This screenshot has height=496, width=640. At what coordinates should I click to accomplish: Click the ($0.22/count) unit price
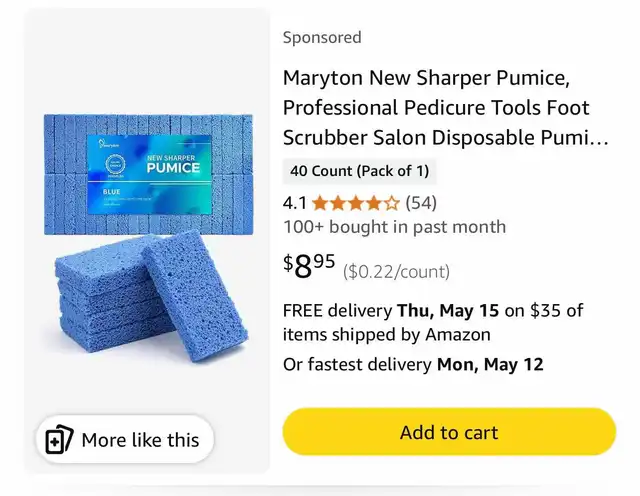396,271
